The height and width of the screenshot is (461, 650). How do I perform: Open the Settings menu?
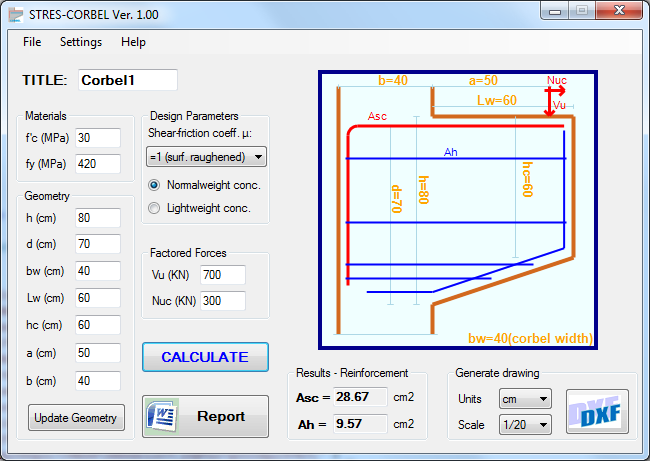(x=81, y=42)
